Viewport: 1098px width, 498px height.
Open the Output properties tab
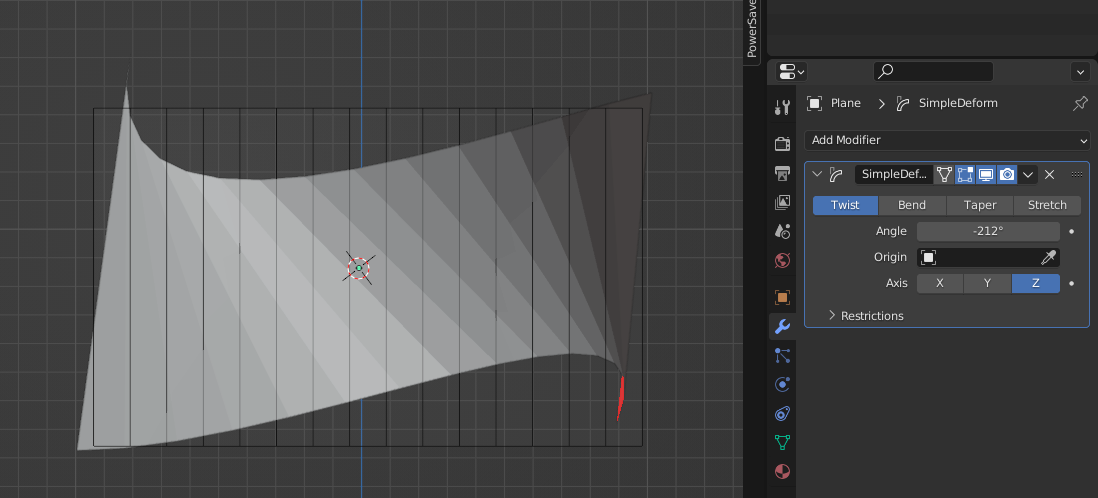pos(783,174)
